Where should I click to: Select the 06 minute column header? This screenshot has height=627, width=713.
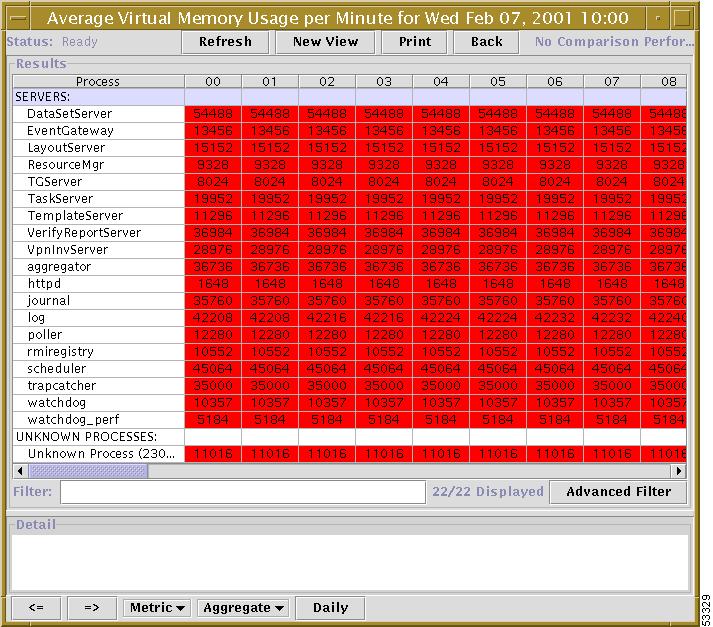click(x=555, y=81)
